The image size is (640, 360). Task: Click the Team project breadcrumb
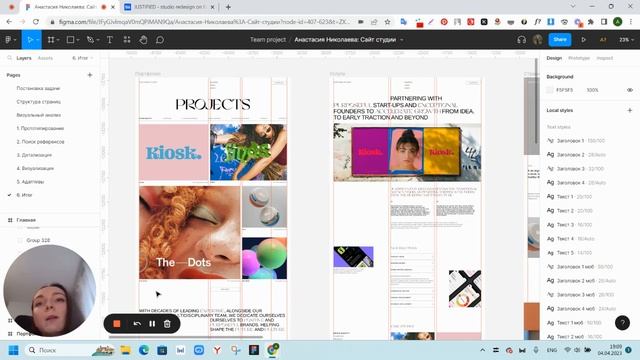pyautogui.click(x=268, y=40)
